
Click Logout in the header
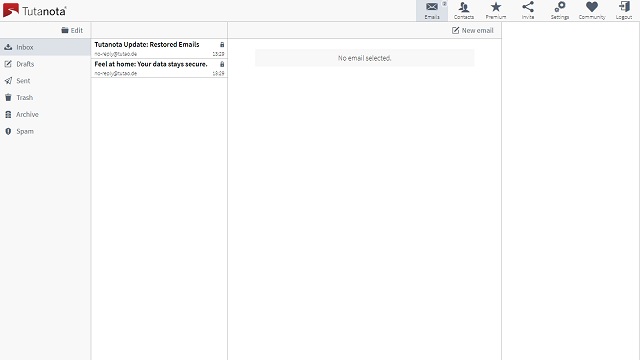pyautogui.click(x=624, y=11)
